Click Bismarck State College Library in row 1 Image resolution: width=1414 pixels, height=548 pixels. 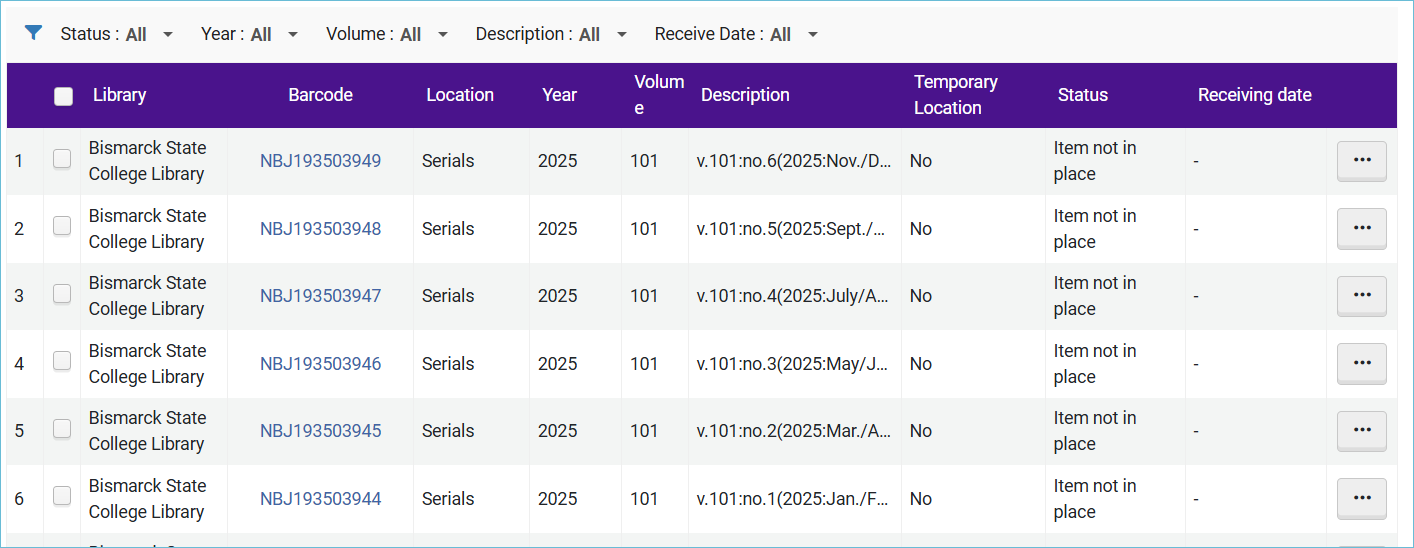coord(147,161)
